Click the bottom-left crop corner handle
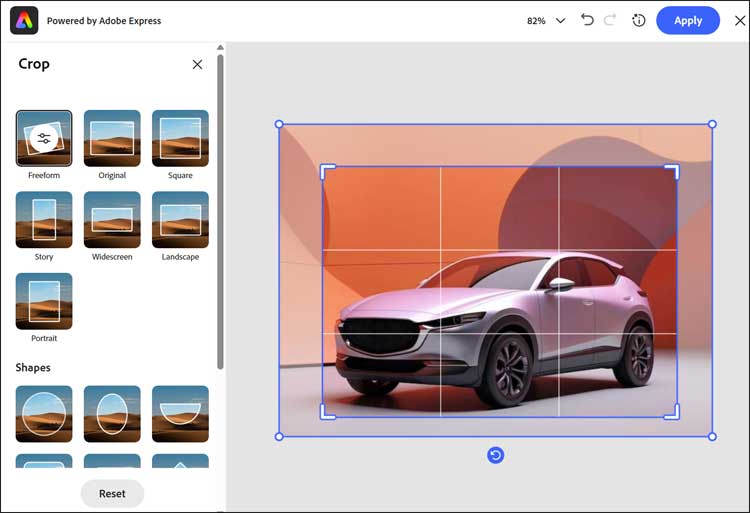Viewport: 750px width, 513px height. 327,412
